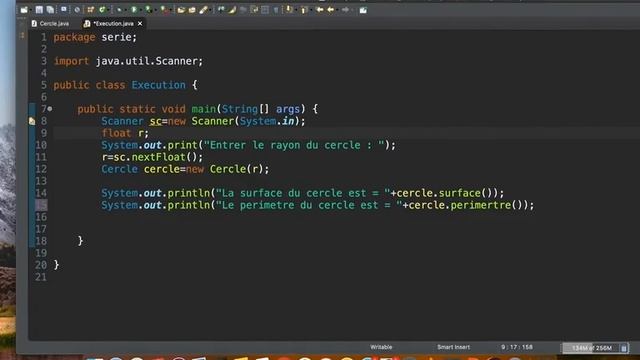Screen dimensions: 640x360
Task: Click the Back navigation arrow icon
Action: pos(331,10)
